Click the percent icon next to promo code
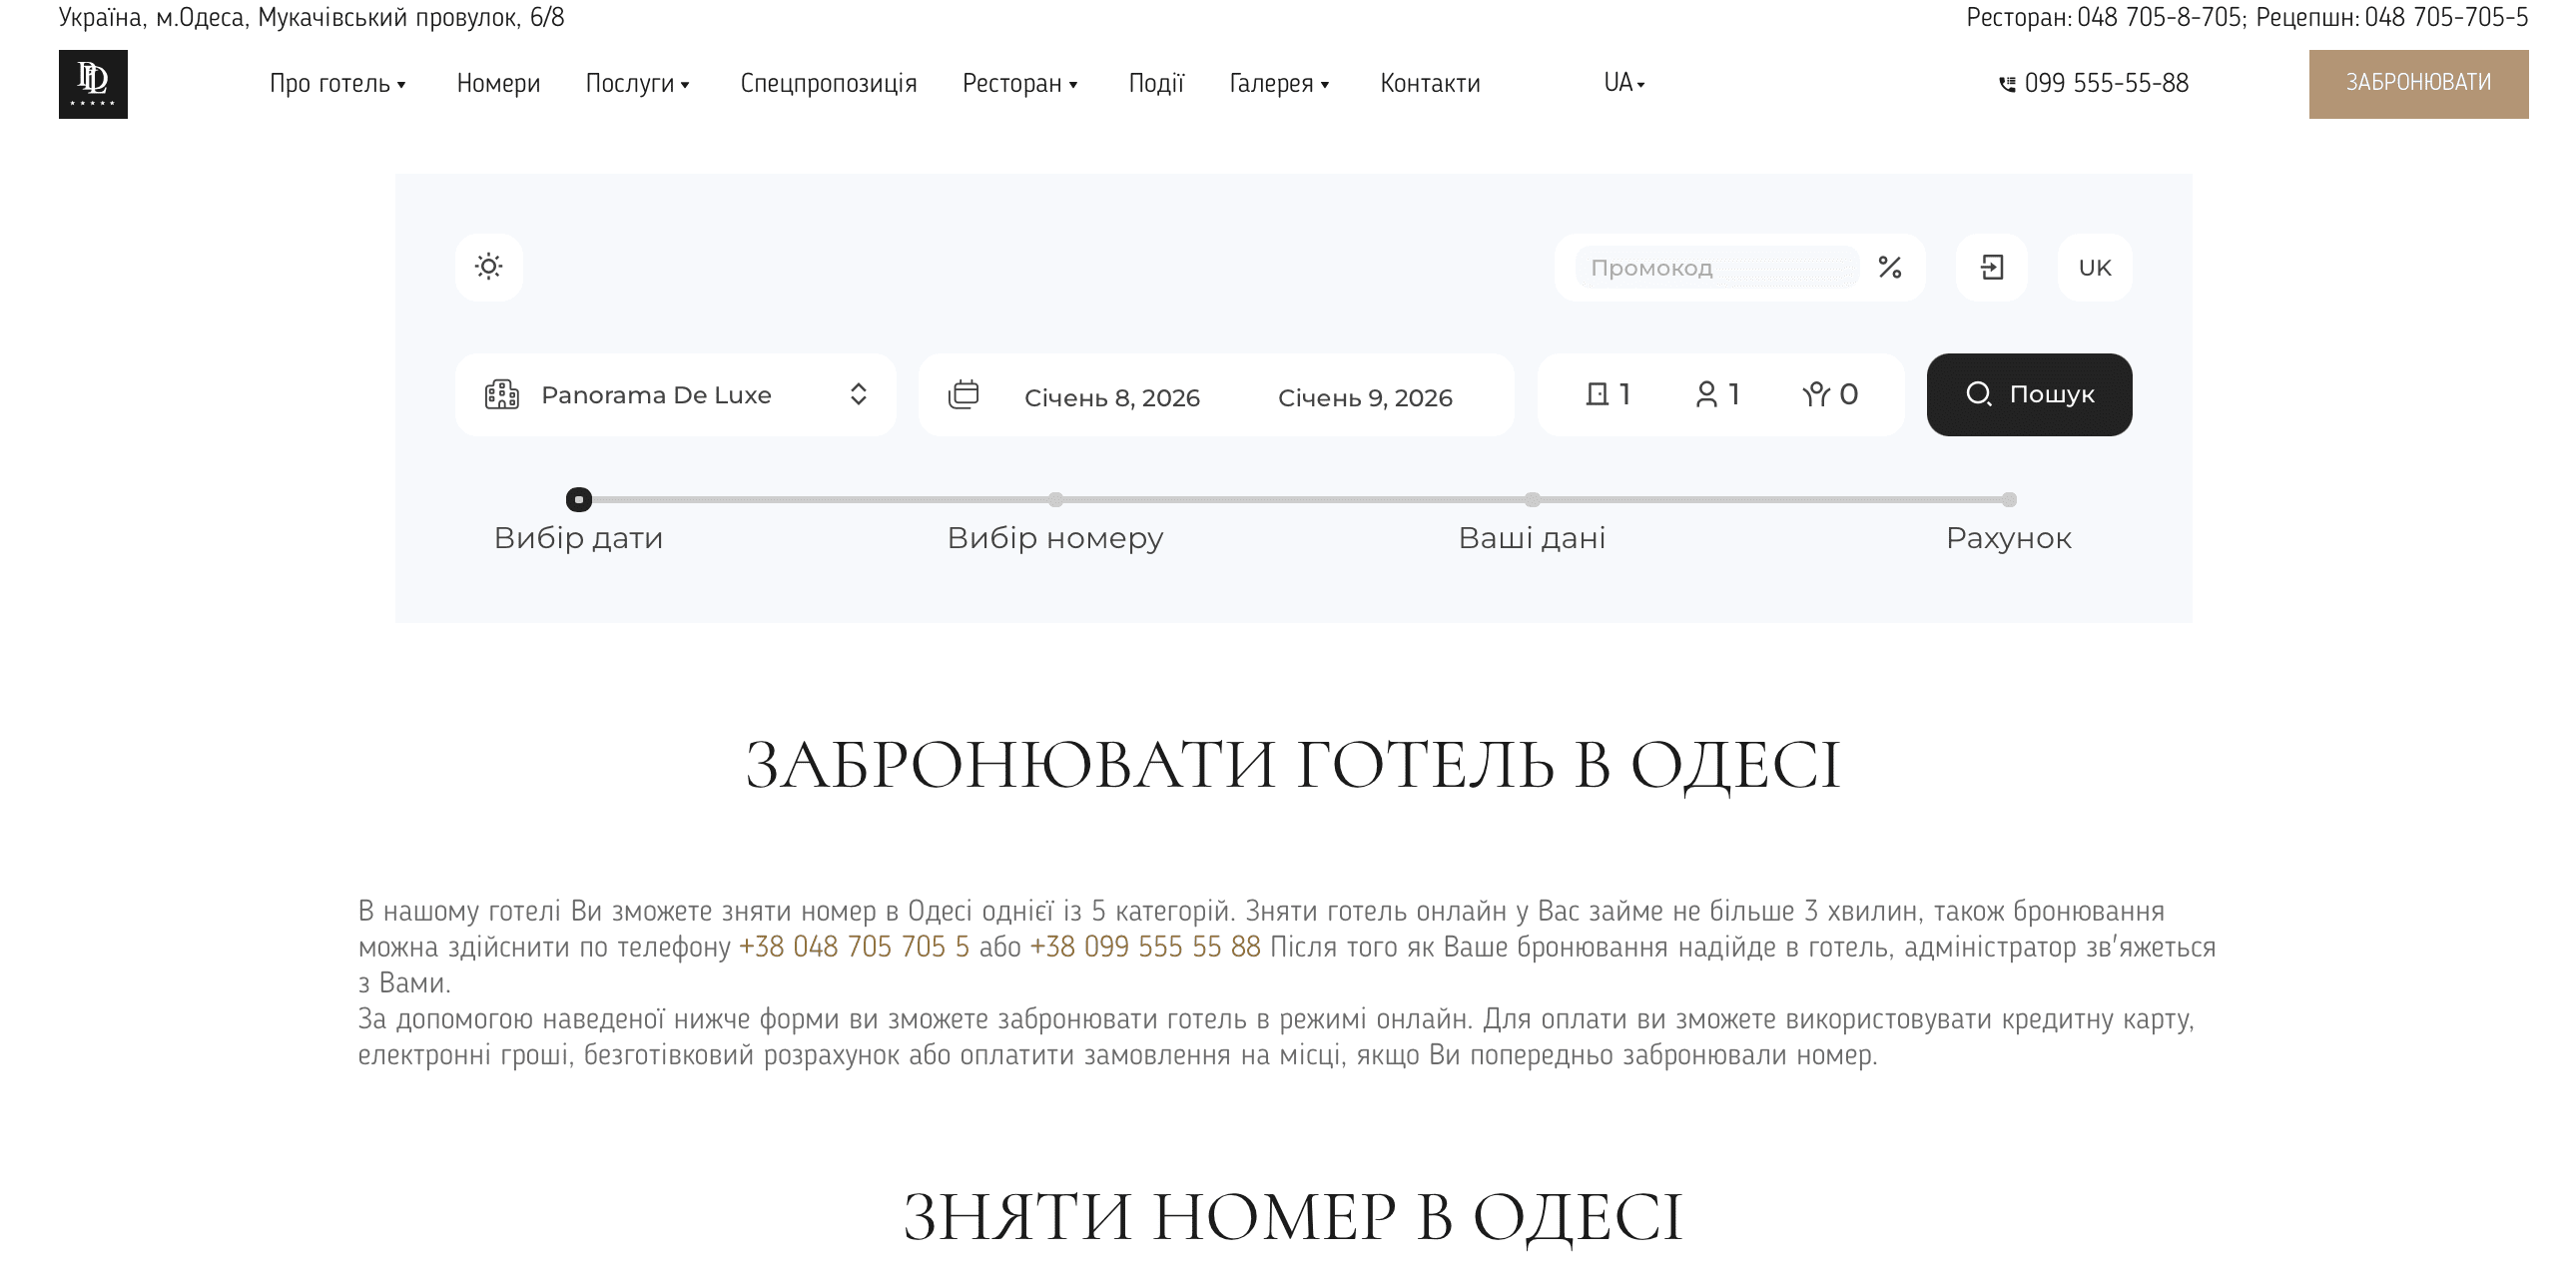The image size is (2576, 1284). point(1891,267)
